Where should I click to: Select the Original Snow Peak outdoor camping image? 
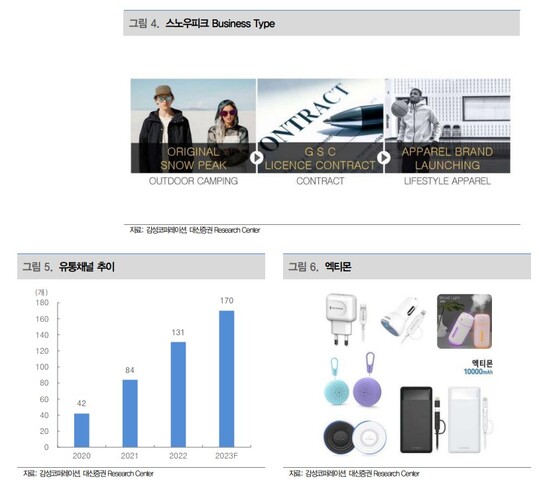[x=193, y=126]
